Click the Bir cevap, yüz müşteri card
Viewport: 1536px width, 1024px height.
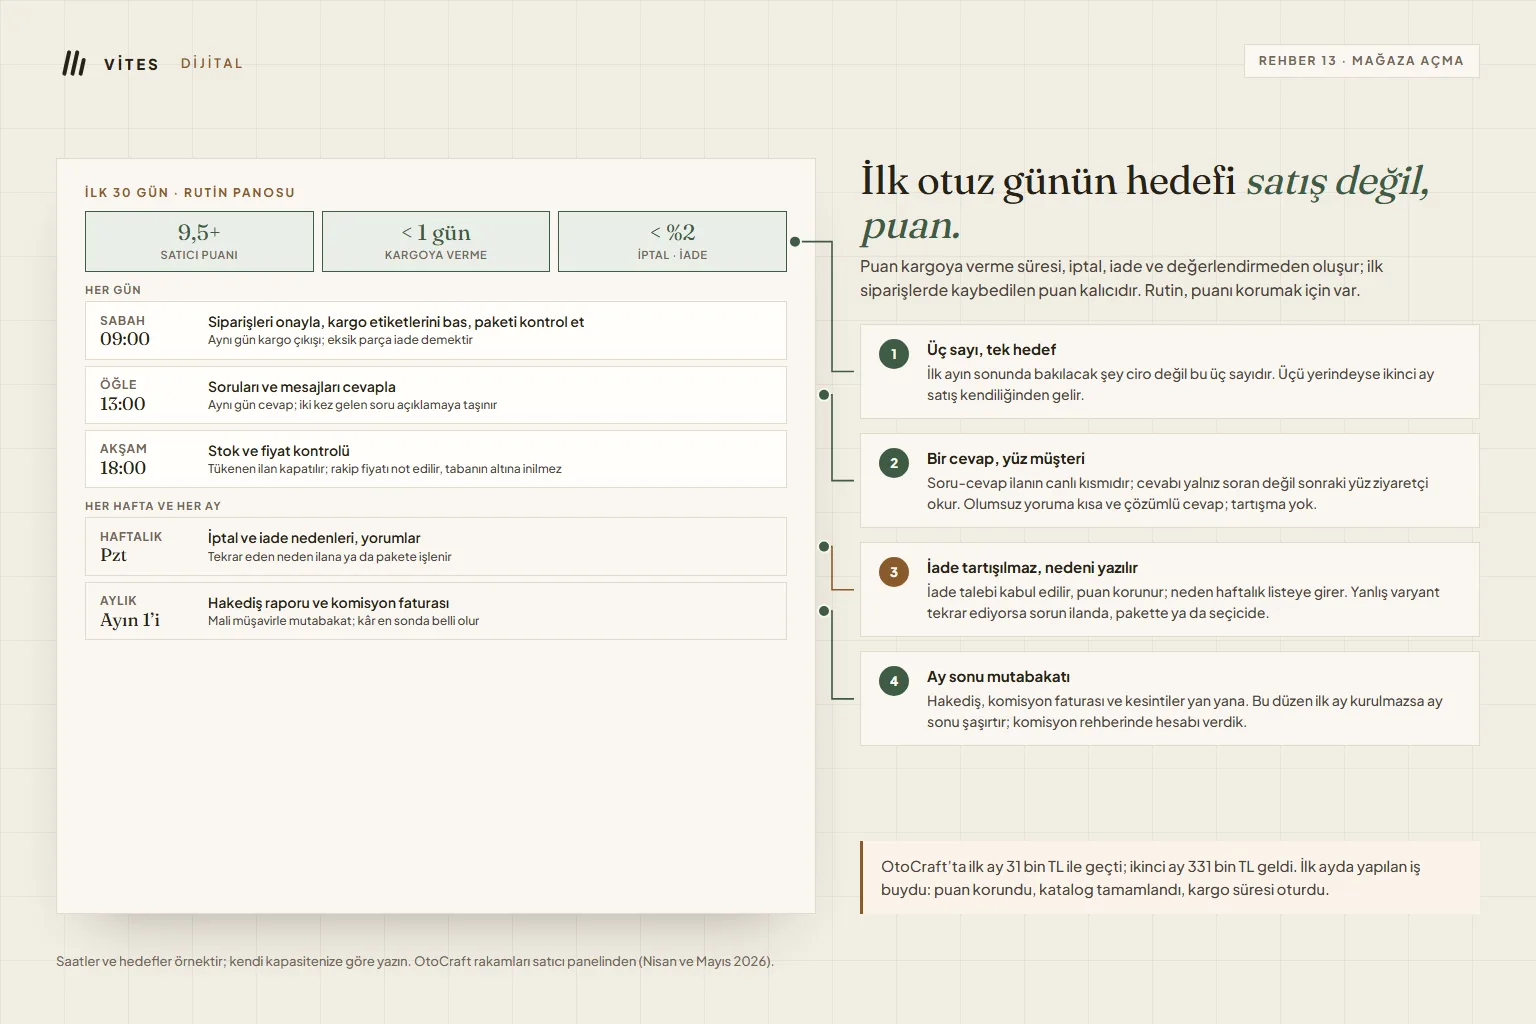click(1169, 481)
